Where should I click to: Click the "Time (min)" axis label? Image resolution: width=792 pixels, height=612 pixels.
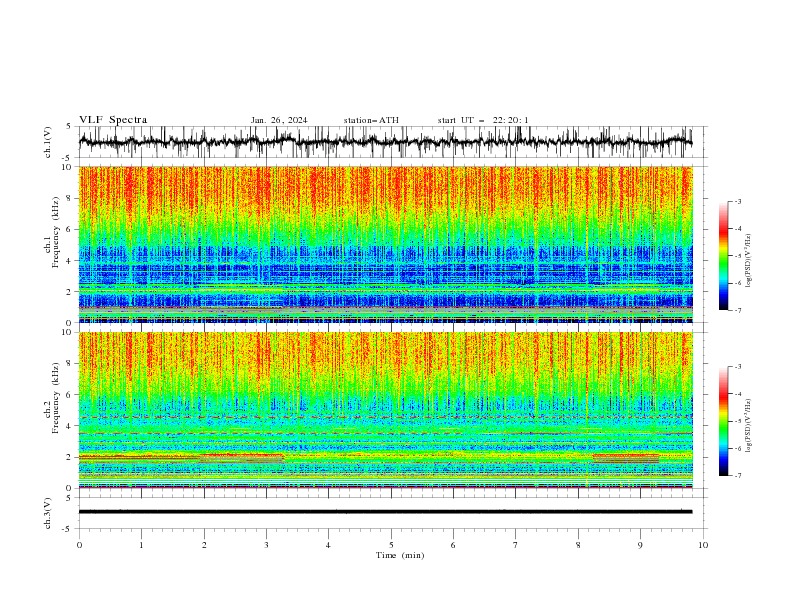click(x=400, y=555)
